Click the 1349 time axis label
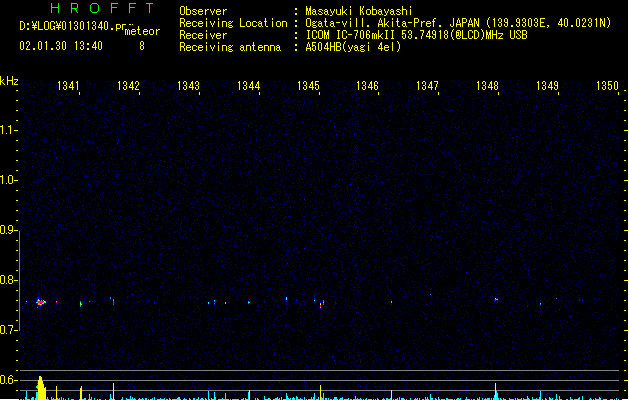This screenshot has width=629, height=400. pos(547,86)
